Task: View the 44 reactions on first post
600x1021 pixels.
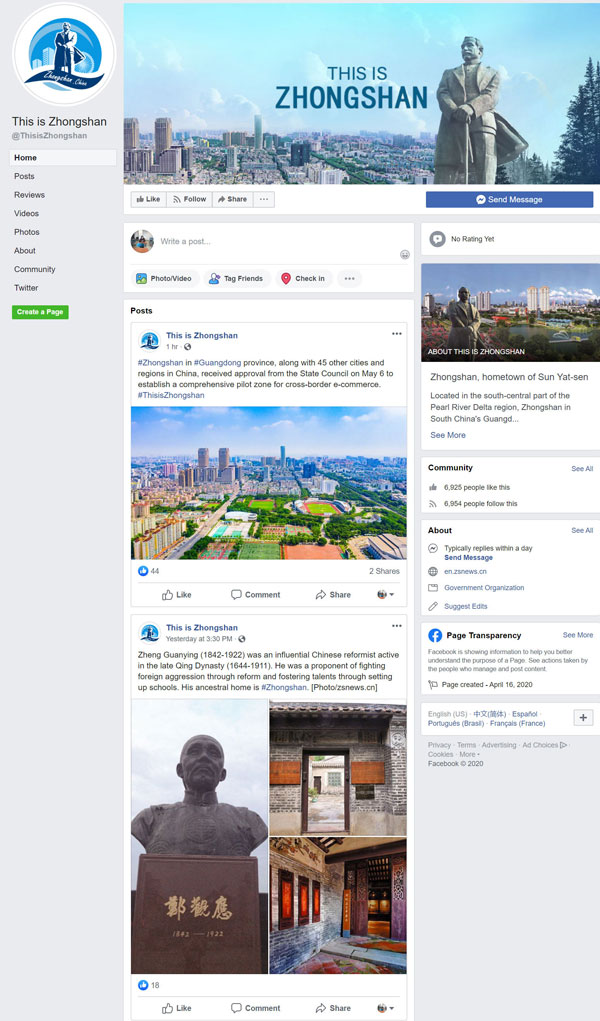Action: pos(149,571)
